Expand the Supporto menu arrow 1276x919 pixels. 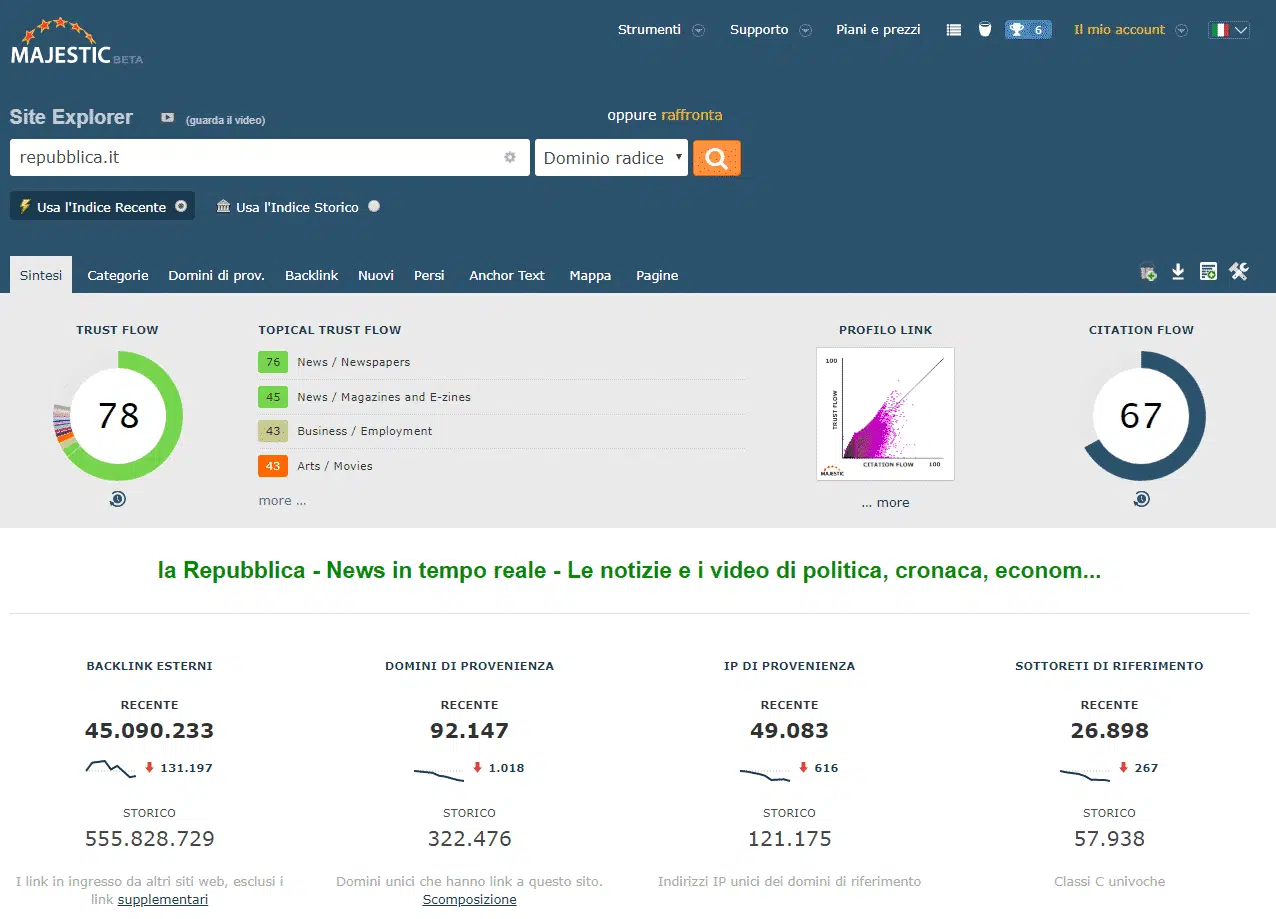805,30
